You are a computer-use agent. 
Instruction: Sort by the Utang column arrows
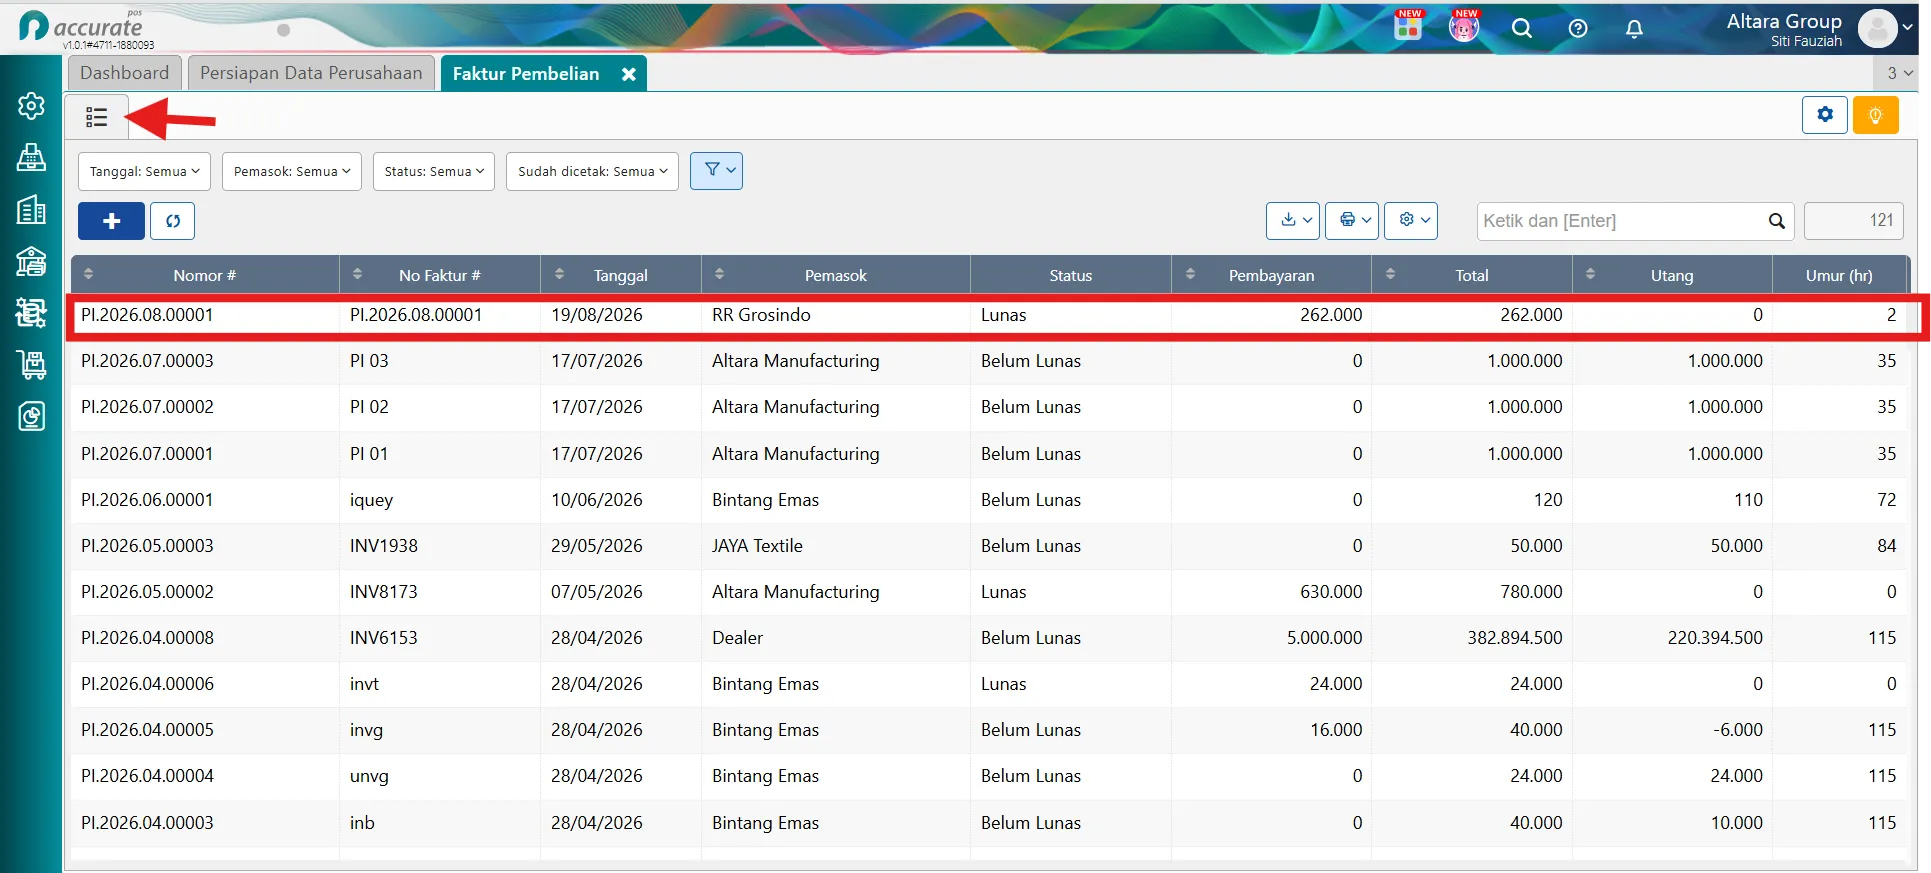click(1590, 274)
